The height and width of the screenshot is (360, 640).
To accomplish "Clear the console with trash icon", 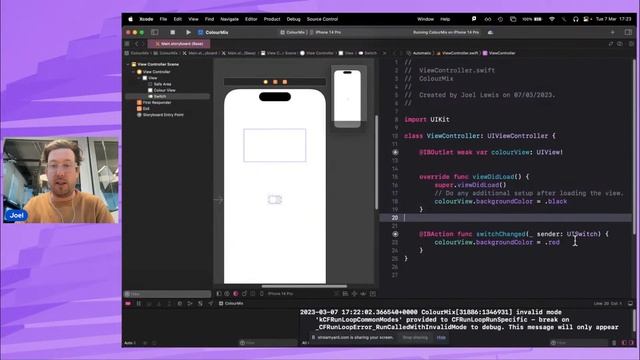I will 614,343.
